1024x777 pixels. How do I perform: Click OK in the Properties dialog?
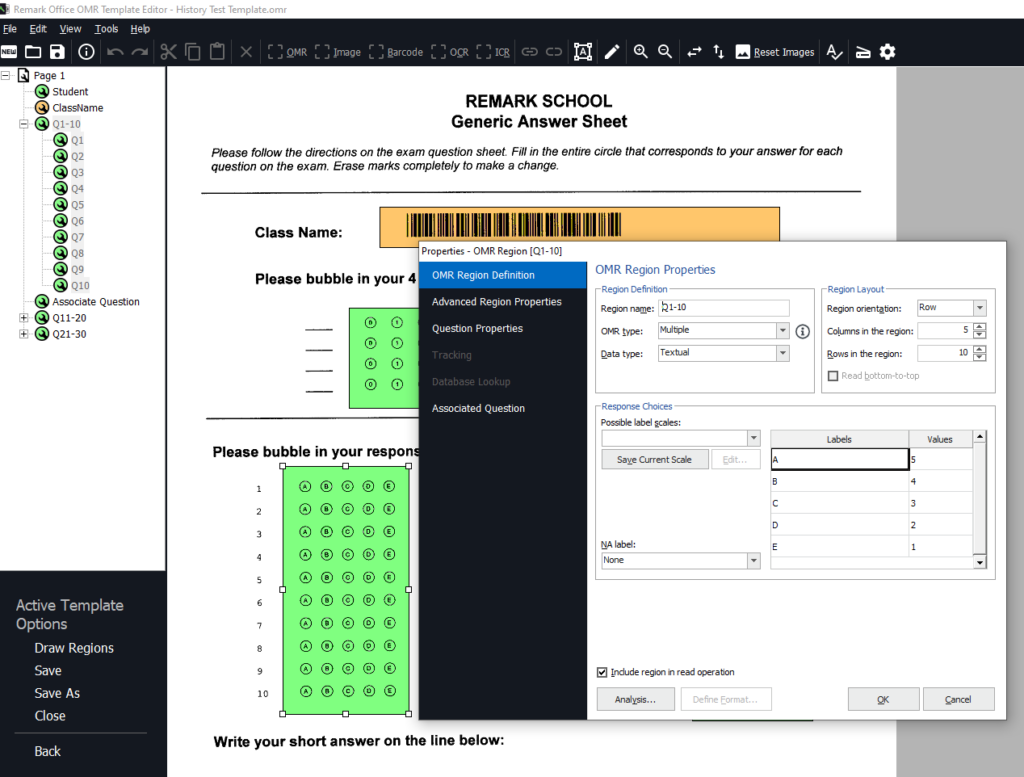click(x=883, y=699)
